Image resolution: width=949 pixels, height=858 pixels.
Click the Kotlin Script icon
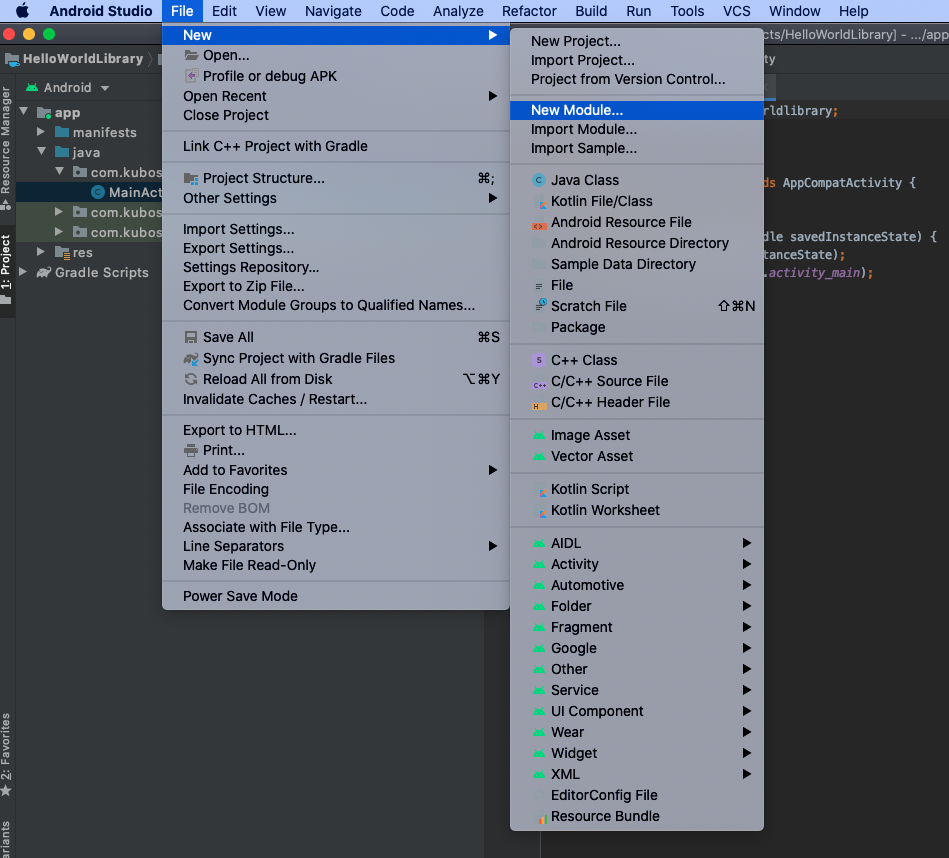(x=540, y=490)
